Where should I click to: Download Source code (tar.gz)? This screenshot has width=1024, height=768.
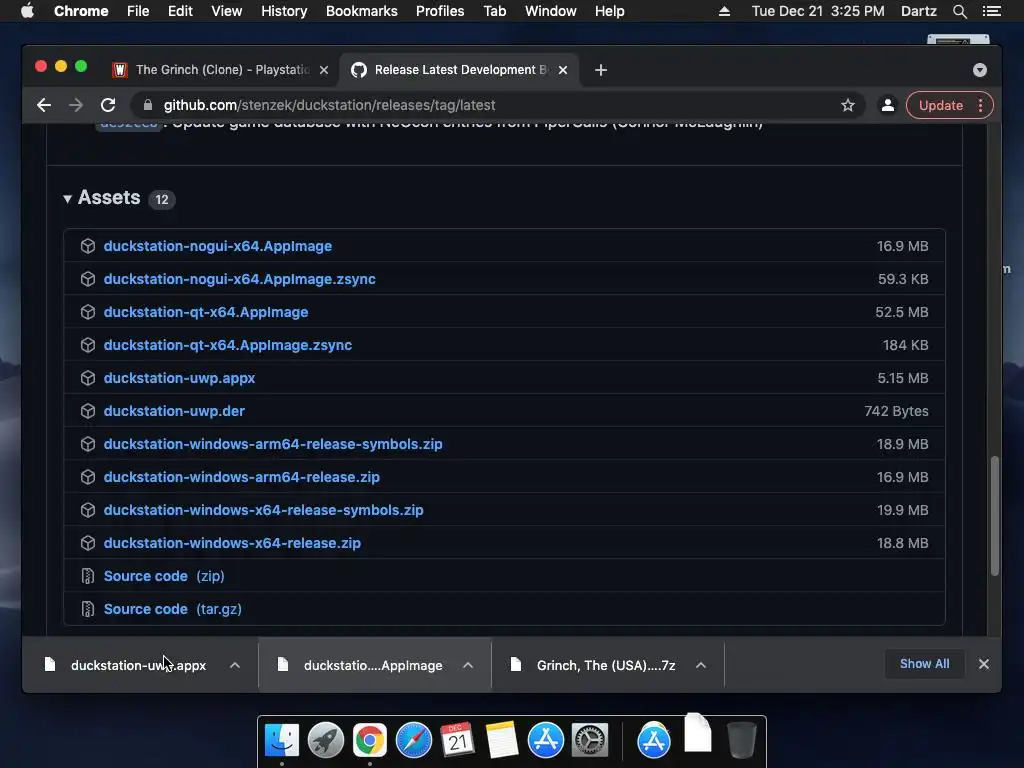click(172, 609)
